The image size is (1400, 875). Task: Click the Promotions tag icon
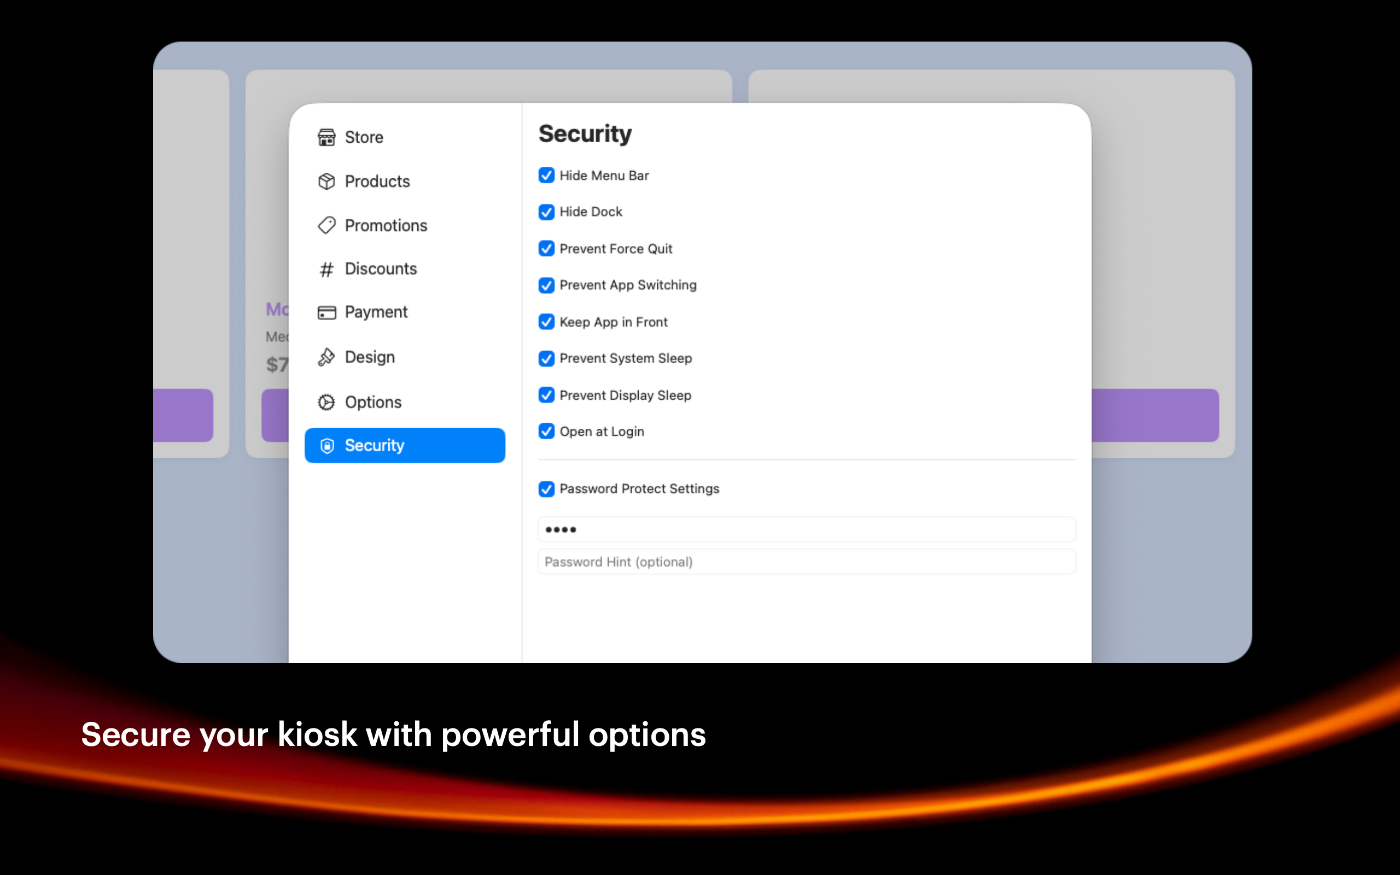click(326, 226)
